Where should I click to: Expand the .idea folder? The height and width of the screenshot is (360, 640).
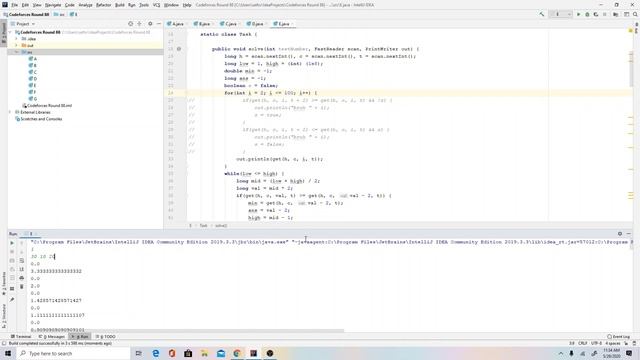pos(16,39)
